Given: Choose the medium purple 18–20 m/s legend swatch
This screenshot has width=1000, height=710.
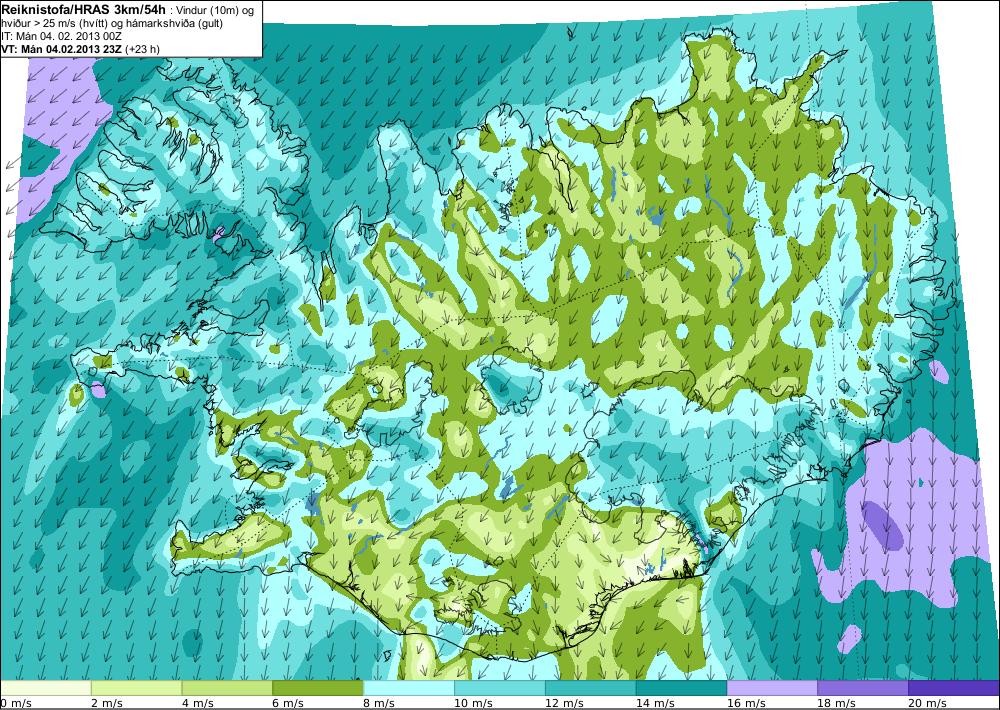Looking at the screenshot, I should click(863, 688).
